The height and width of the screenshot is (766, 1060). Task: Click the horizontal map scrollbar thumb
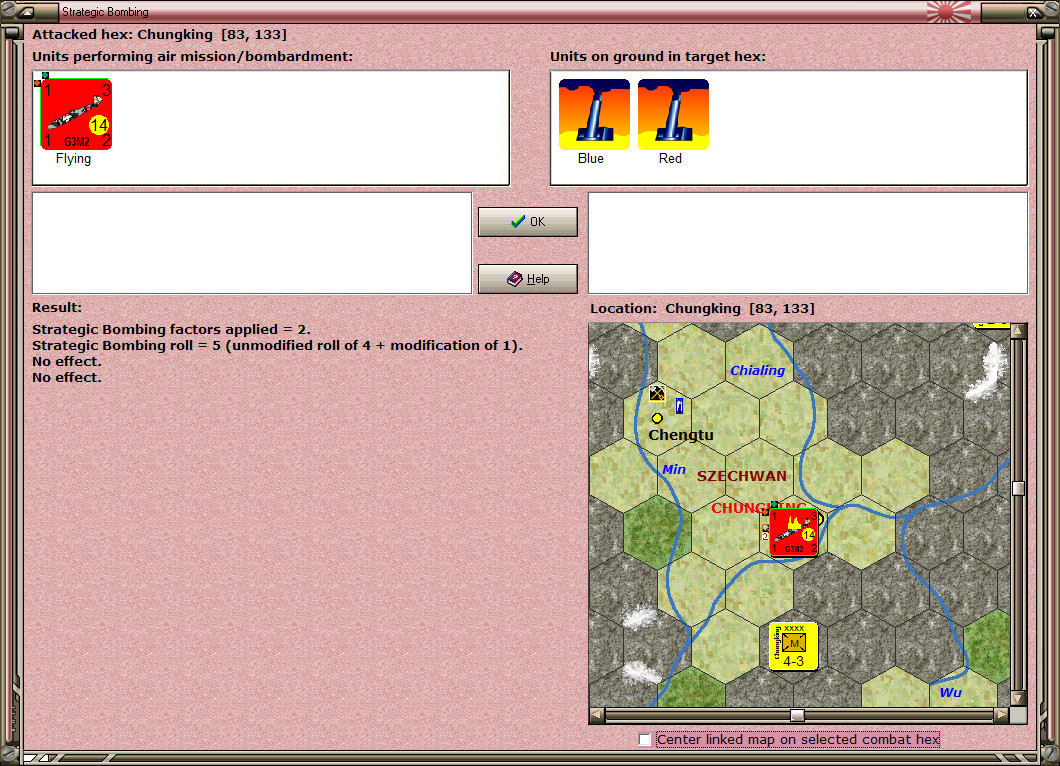(x=798, y=715)
